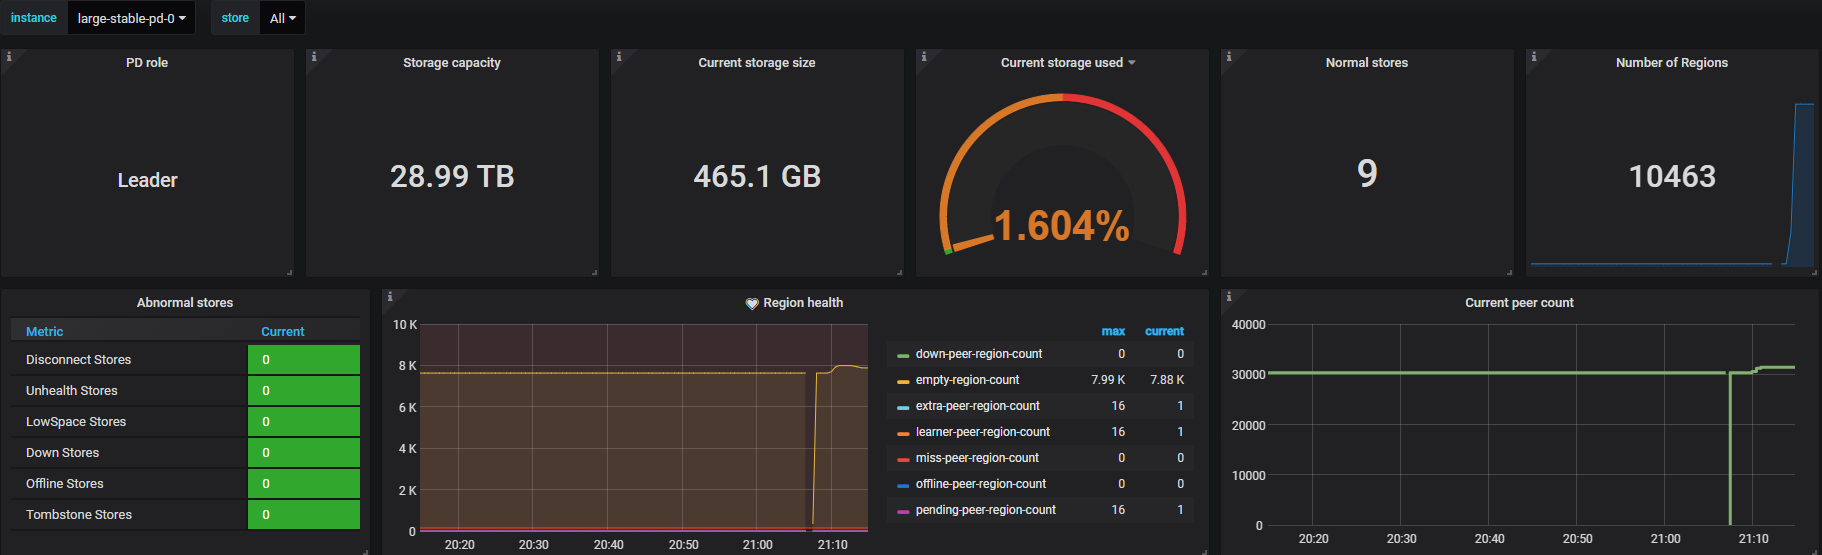Sort the Abnormal stores table by Metric
The image size is (1822, 555).
tap(45, 332)
